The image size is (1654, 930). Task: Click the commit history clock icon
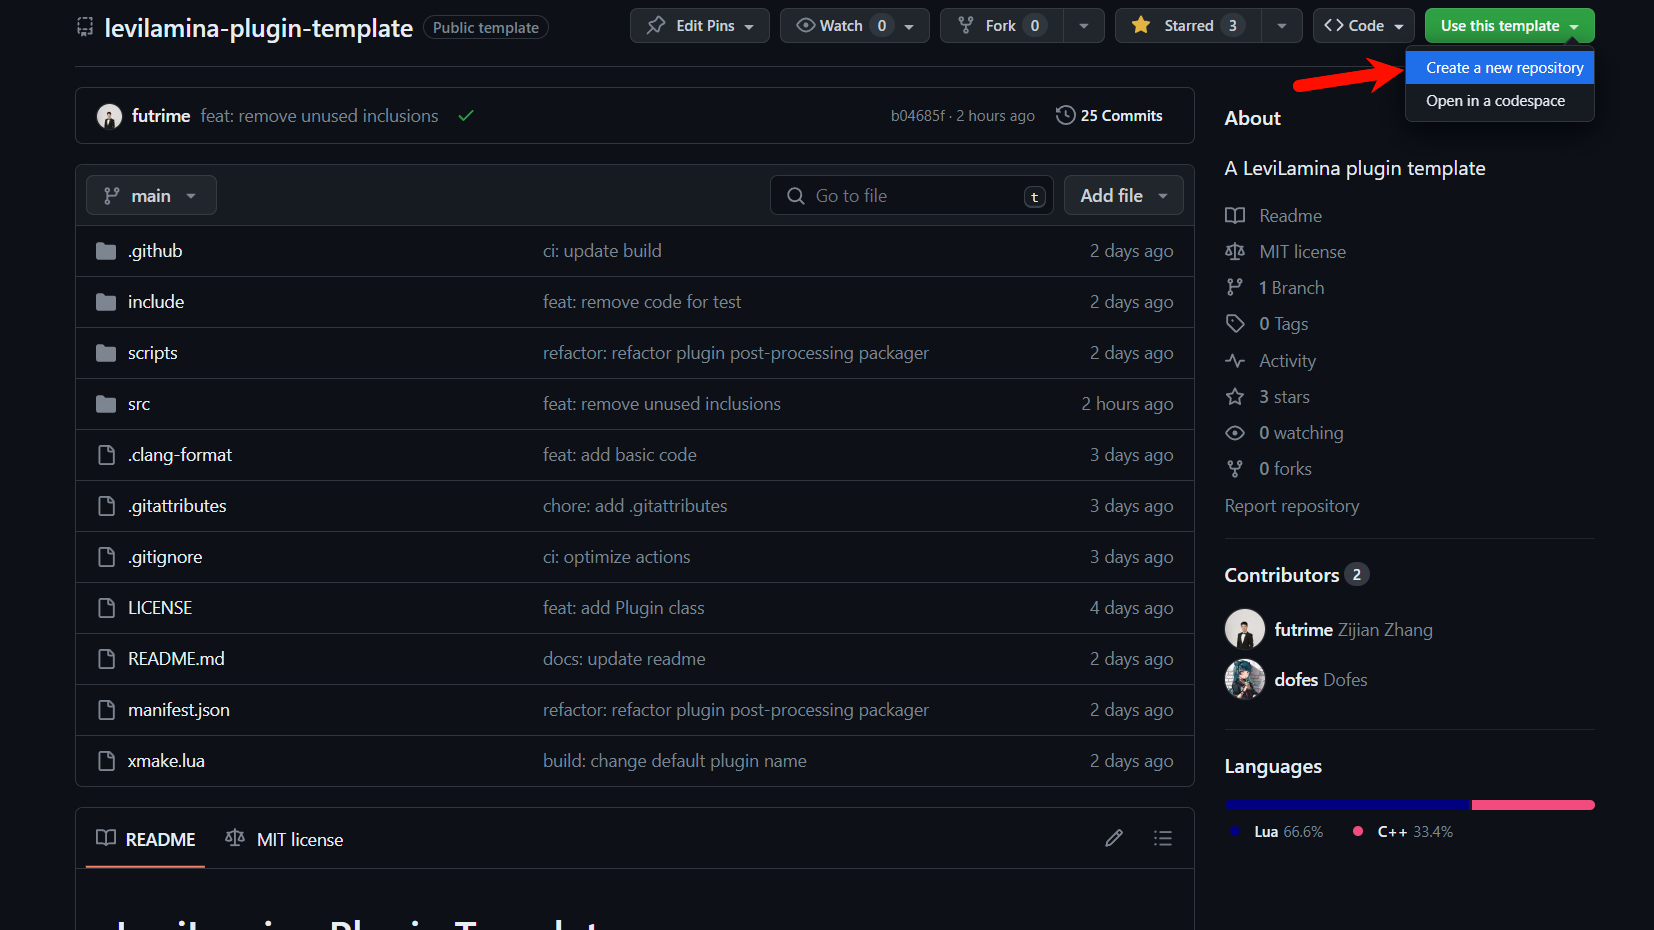(1065, 115)
